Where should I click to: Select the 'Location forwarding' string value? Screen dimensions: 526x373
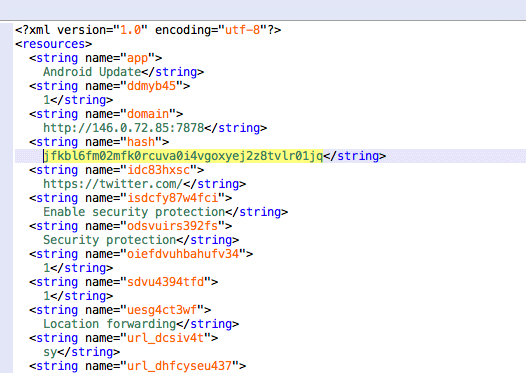click(x=109, y=324)
